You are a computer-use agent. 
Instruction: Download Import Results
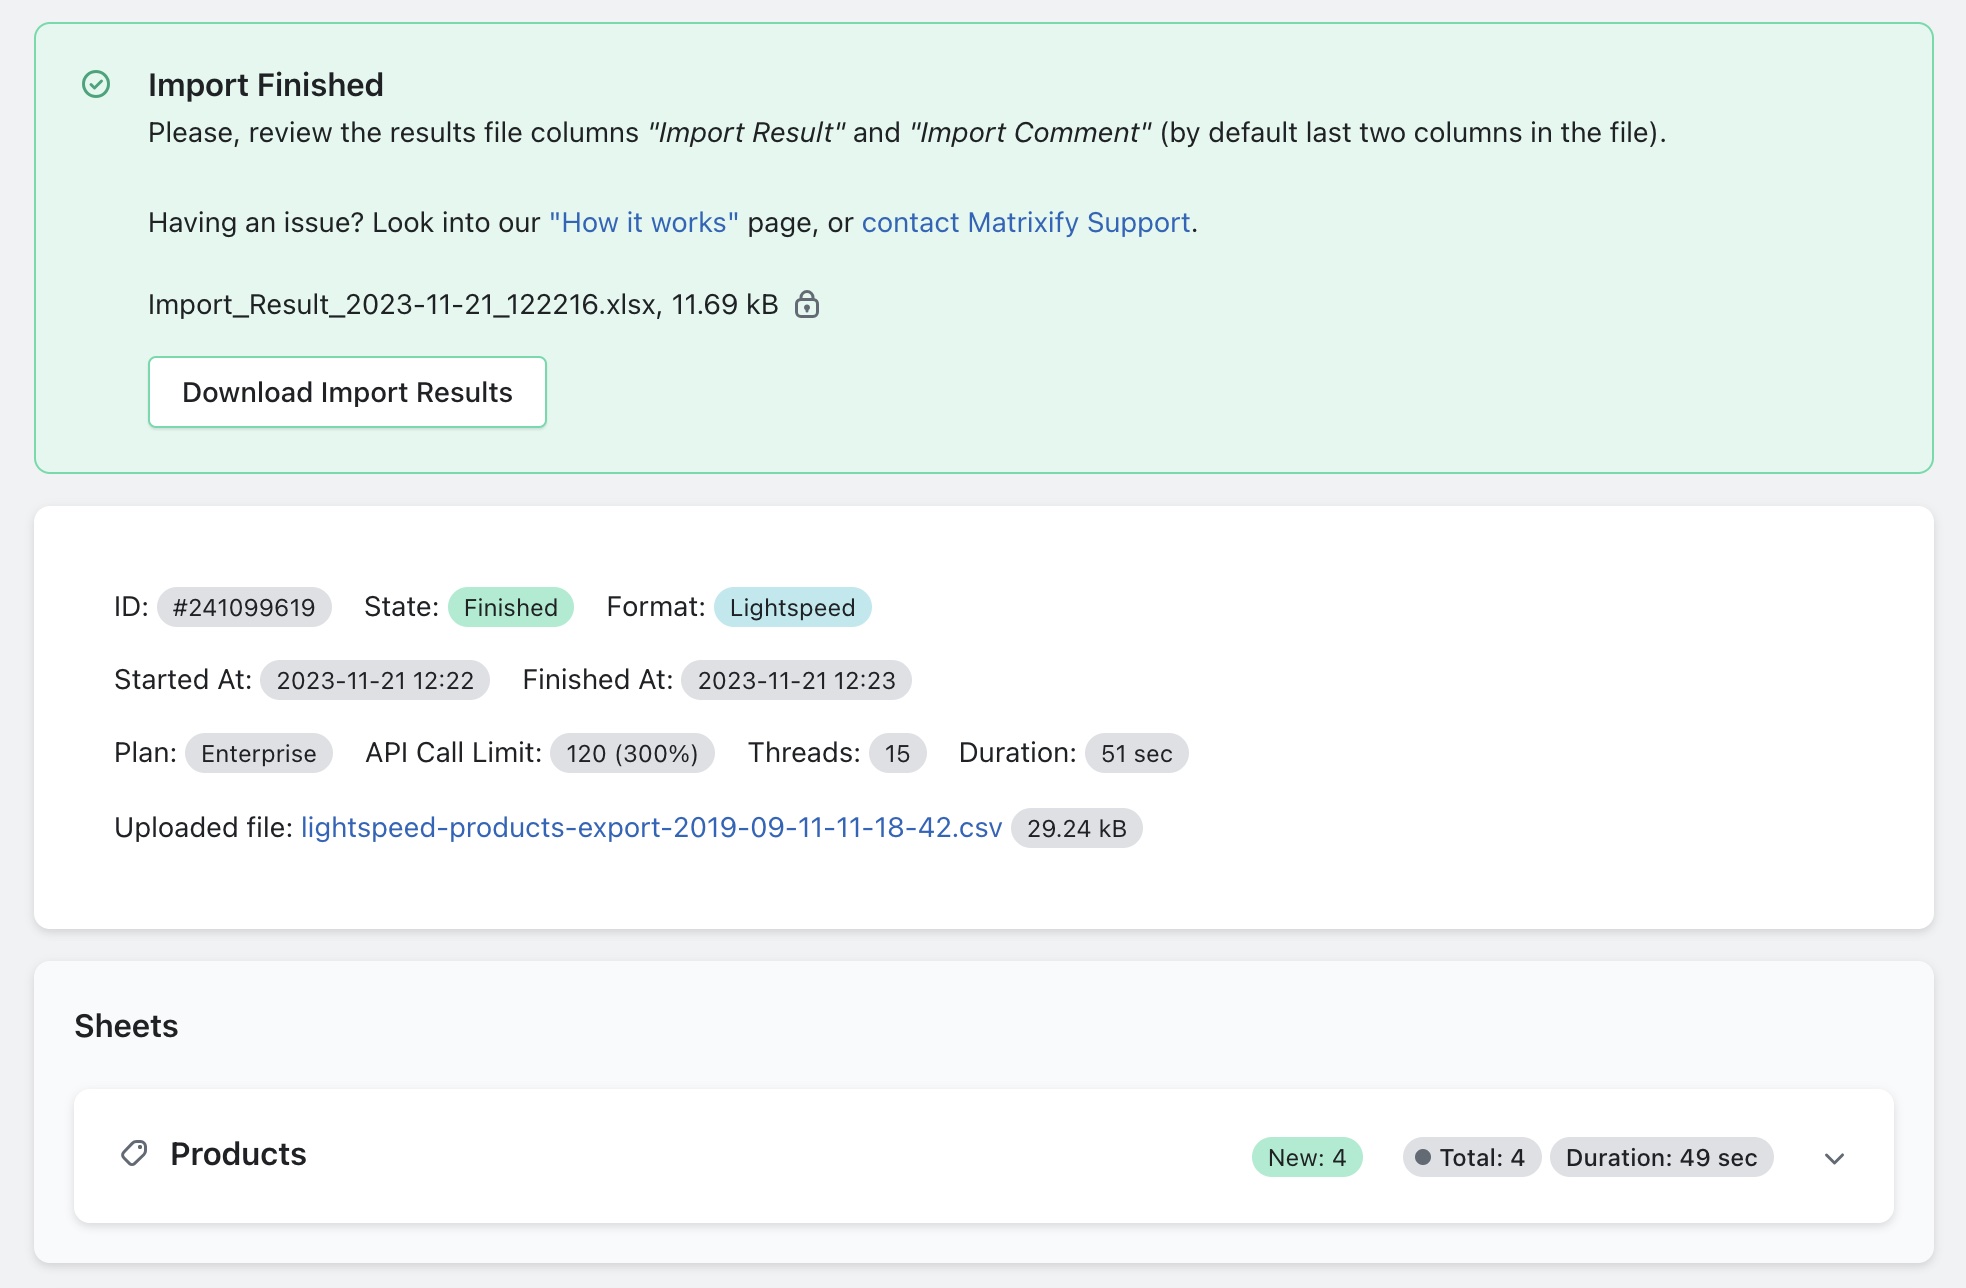pos(347,392)
